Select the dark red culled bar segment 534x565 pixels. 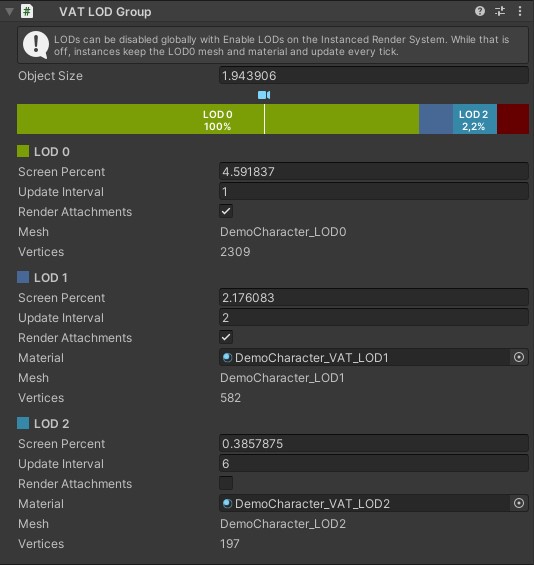(x=513, y=119)
